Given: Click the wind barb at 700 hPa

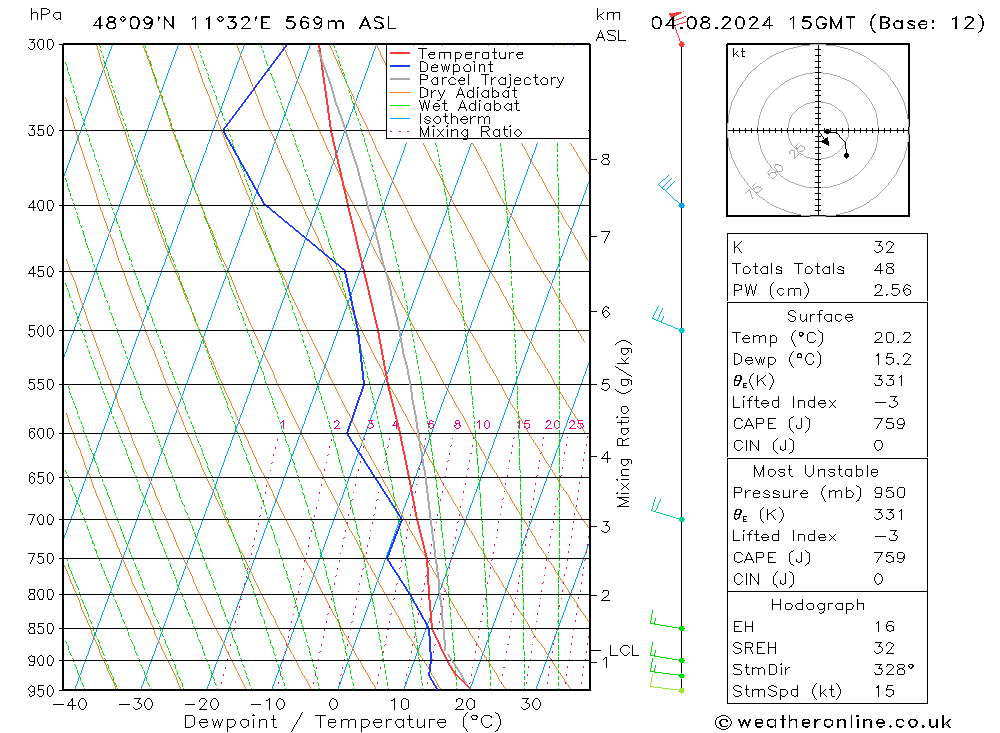Looking at the screenshot, I should [x=667, y=510].
